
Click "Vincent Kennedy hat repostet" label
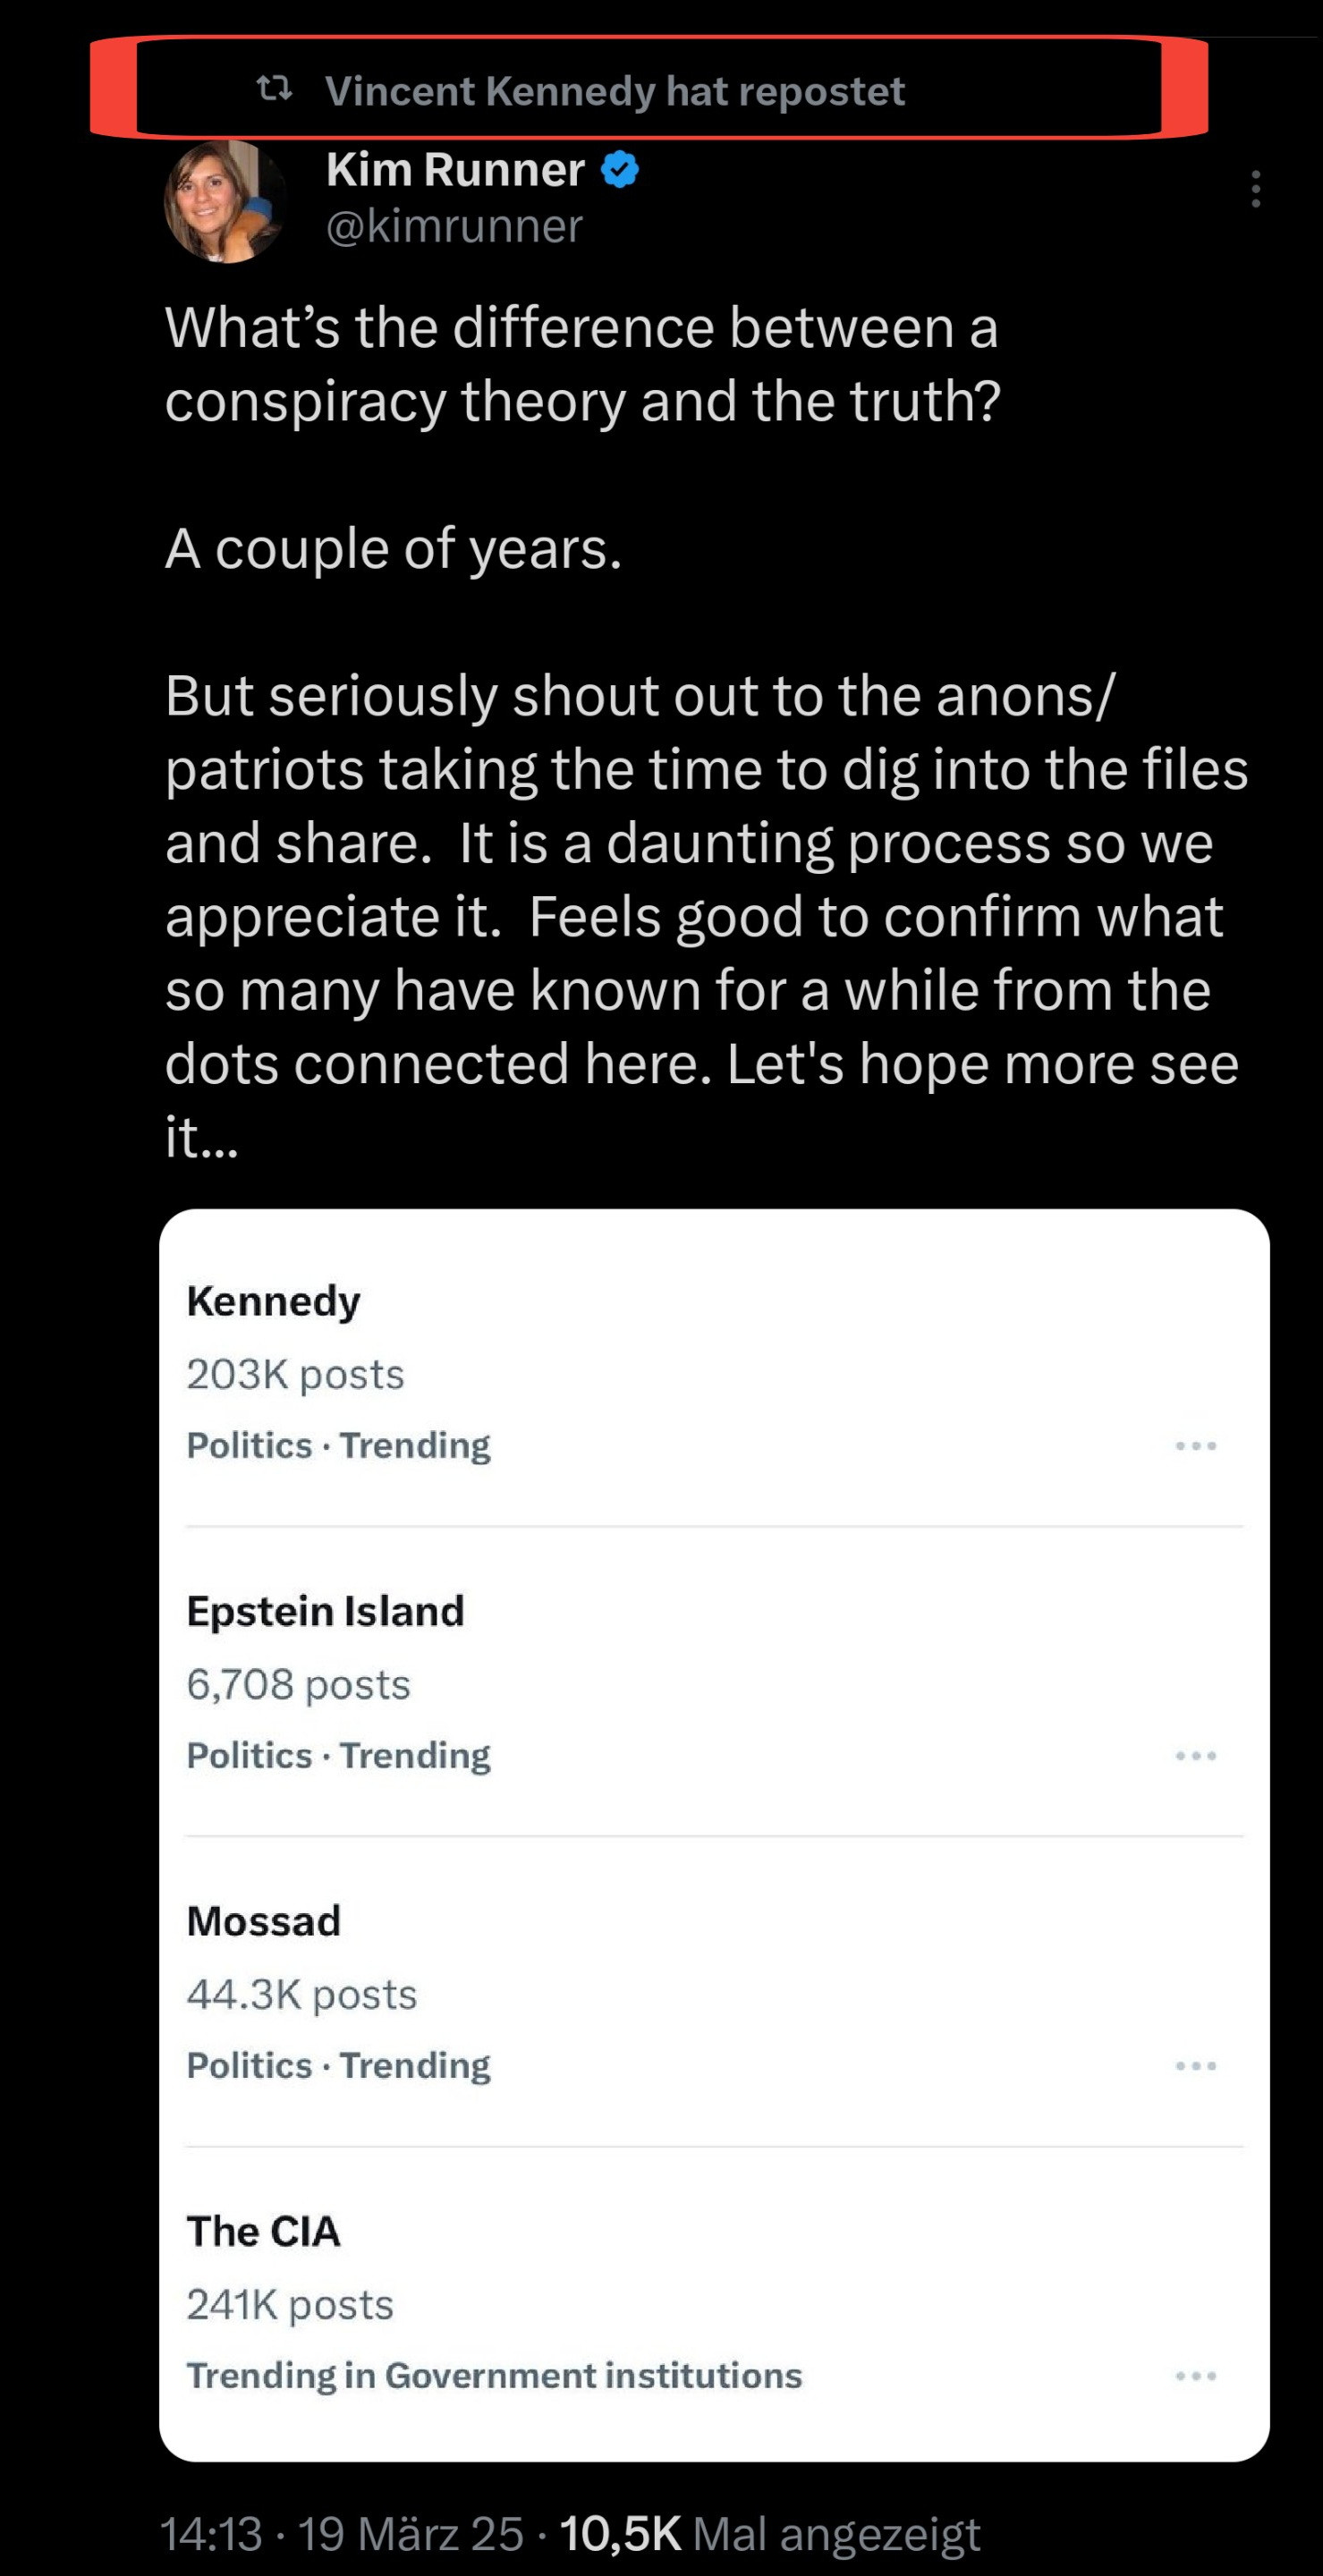(x=614, y=92)
